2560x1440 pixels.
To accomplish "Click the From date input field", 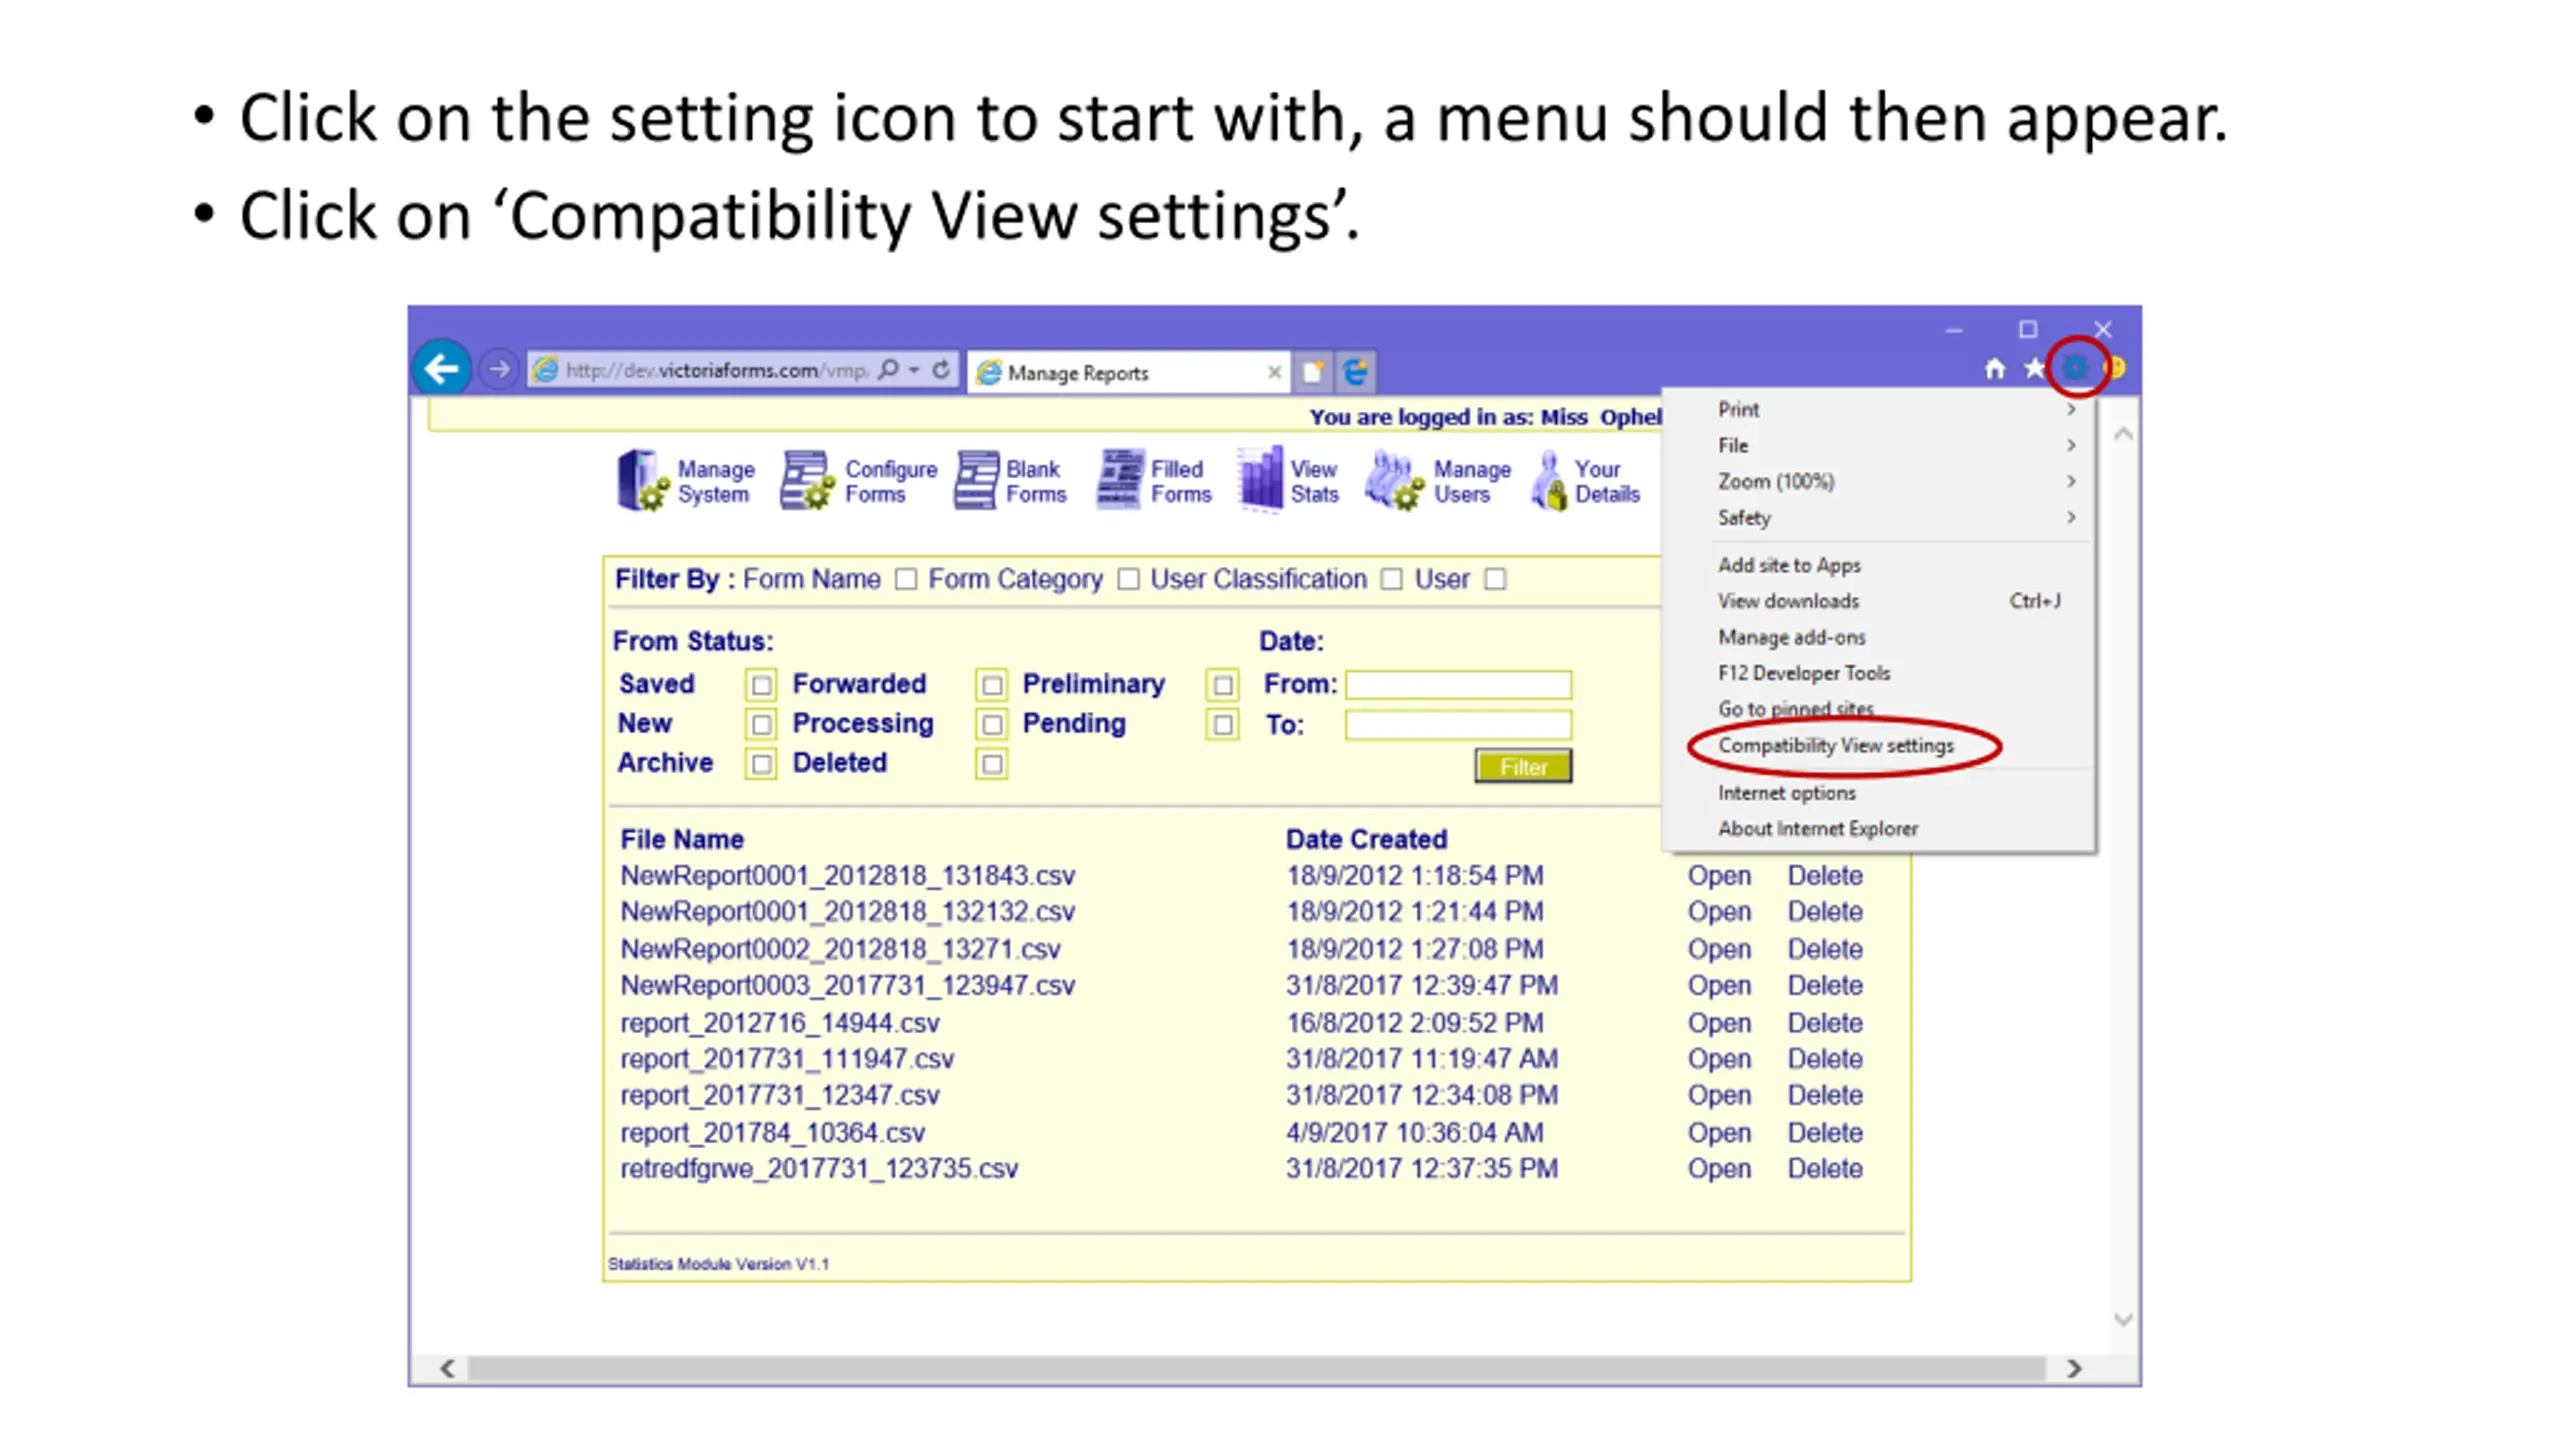I will 1458,684.
